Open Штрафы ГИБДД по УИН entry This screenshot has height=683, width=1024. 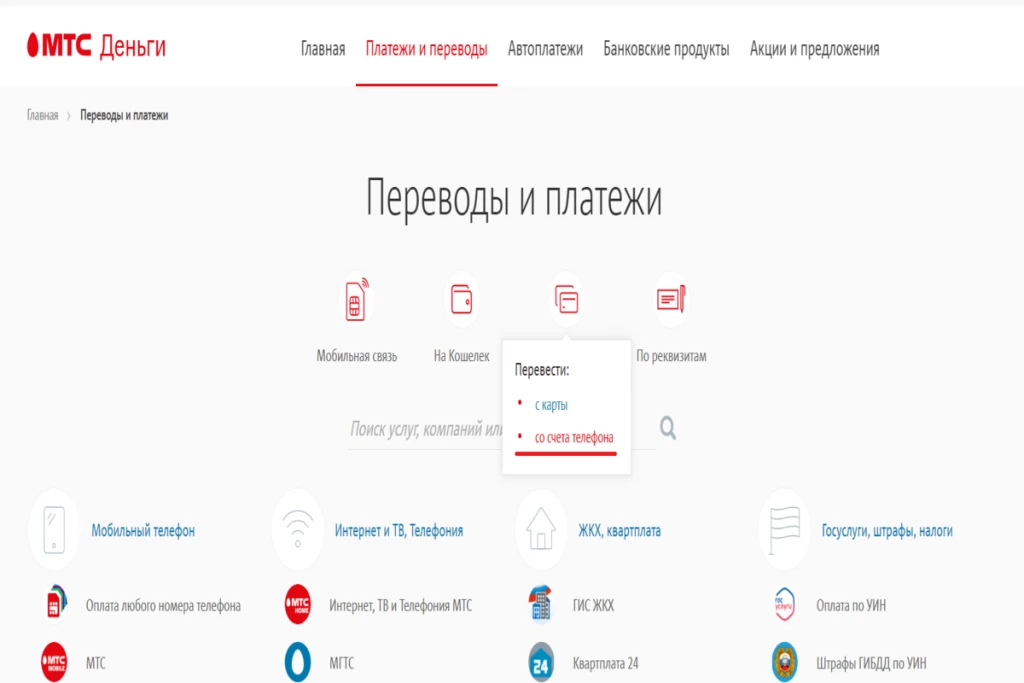(871, 663)
